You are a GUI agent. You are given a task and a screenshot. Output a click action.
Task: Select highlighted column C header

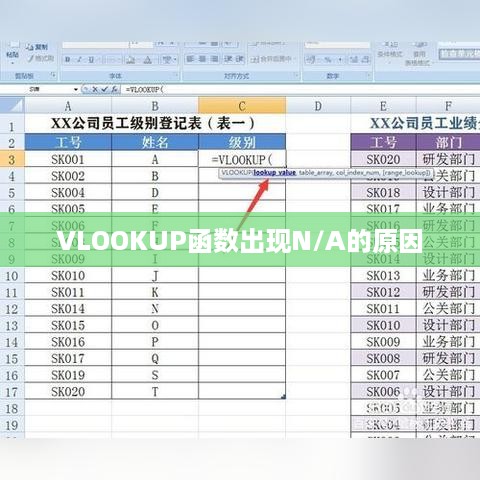coord(242,106)
